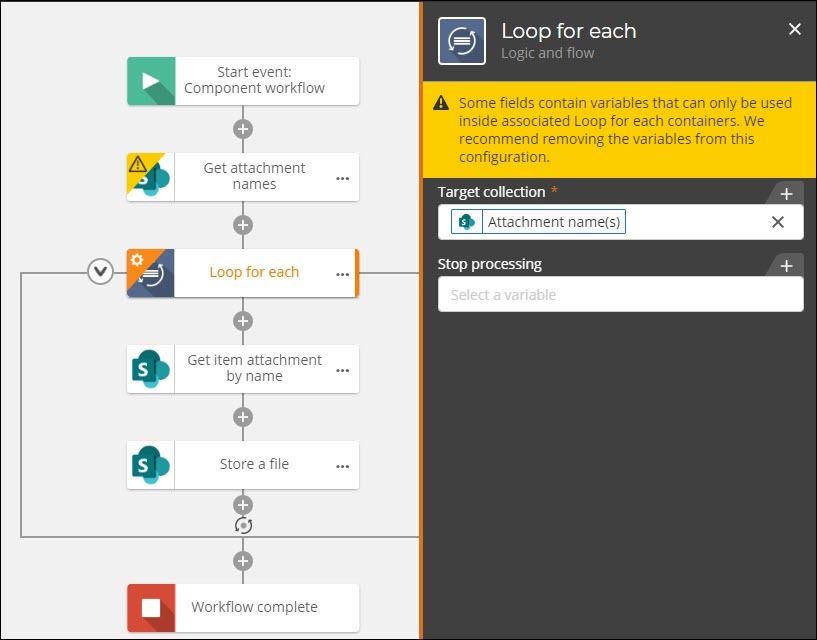Select the Workflow complete card
This screenshot has height=640, width=817.
point(243,608)
